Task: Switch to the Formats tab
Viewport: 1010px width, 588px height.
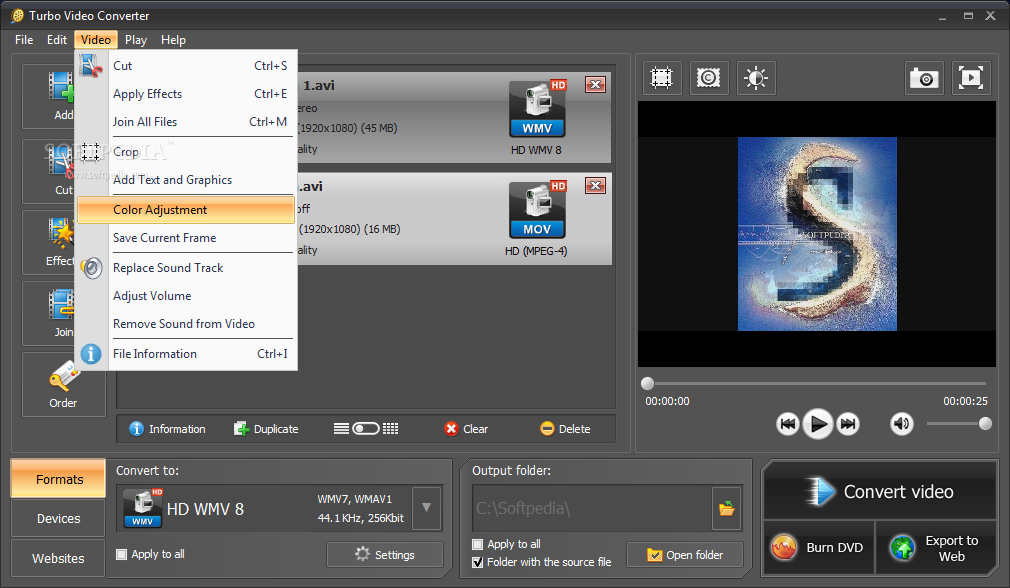Action: 59,479
